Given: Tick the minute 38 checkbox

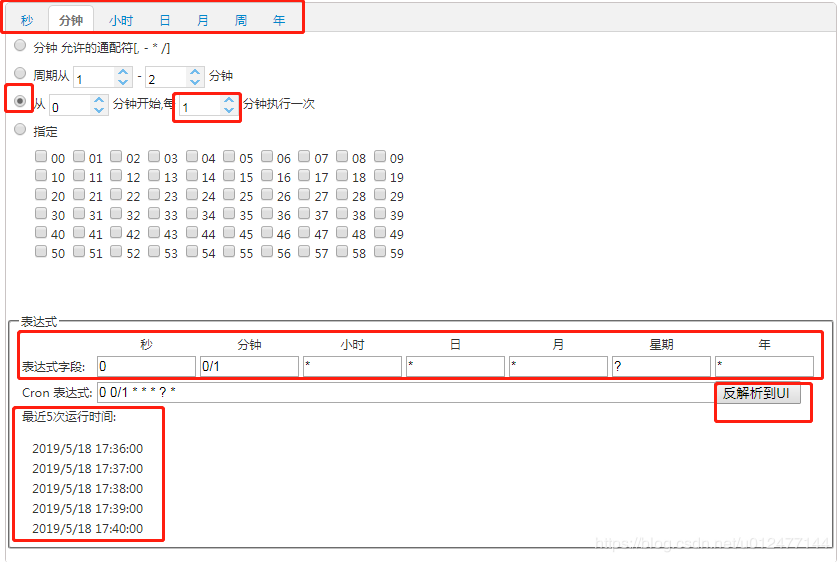Looking at the screenshot, I should click(x=342, y=213).
